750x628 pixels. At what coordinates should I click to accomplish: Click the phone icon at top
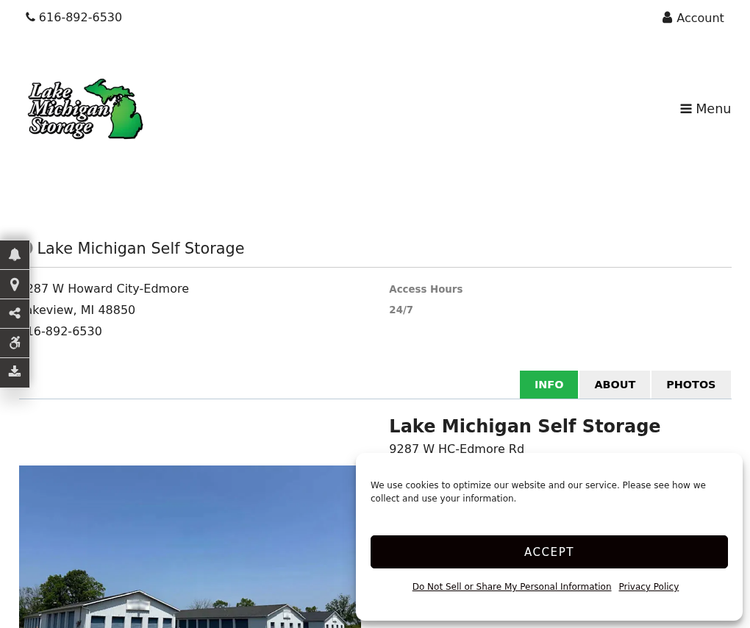click(30, 17)
